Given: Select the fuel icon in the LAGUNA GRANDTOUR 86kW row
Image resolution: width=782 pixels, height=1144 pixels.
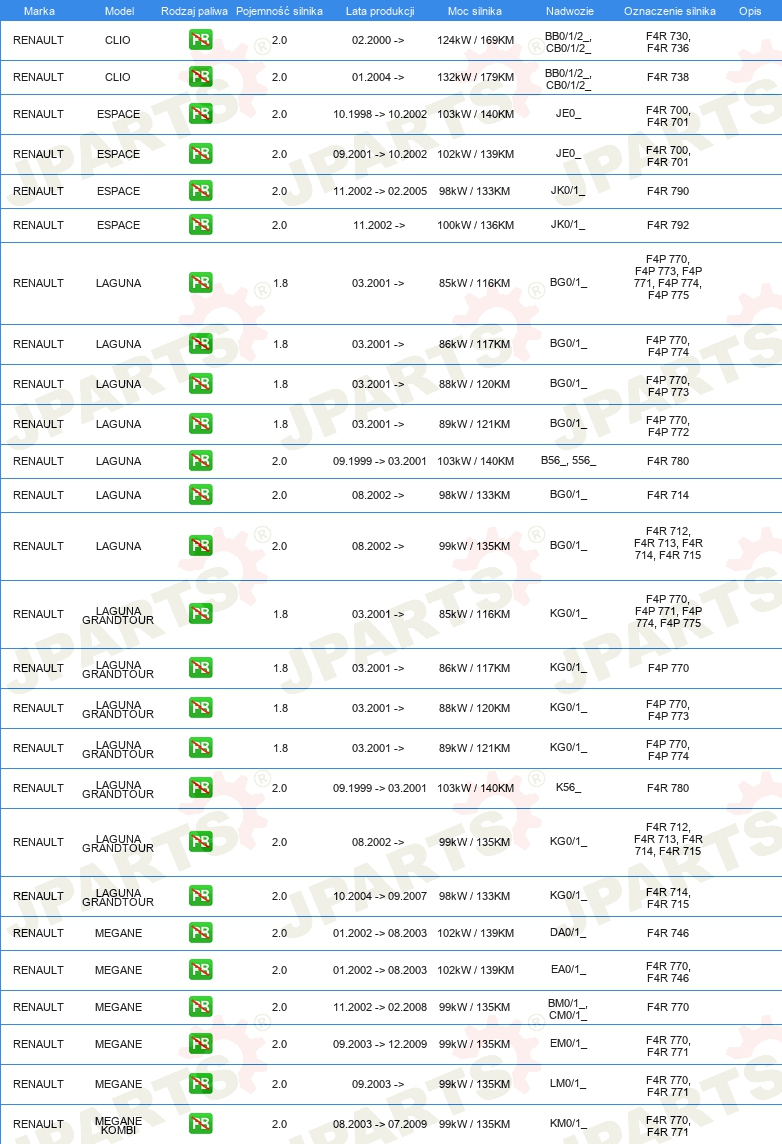Looking at the screenshot, I should tap(201, 668).
